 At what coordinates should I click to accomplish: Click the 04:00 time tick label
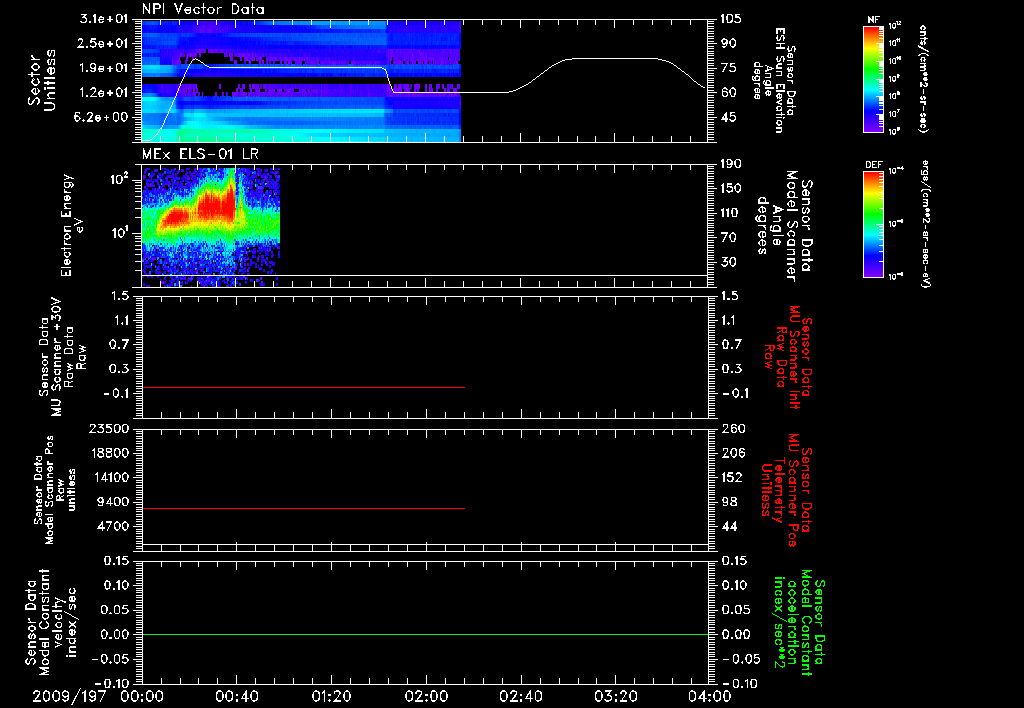710,696
